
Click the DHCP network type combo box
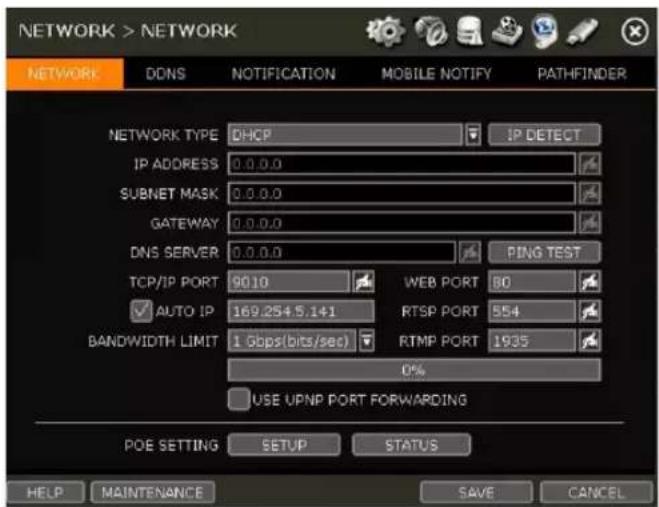345,135
